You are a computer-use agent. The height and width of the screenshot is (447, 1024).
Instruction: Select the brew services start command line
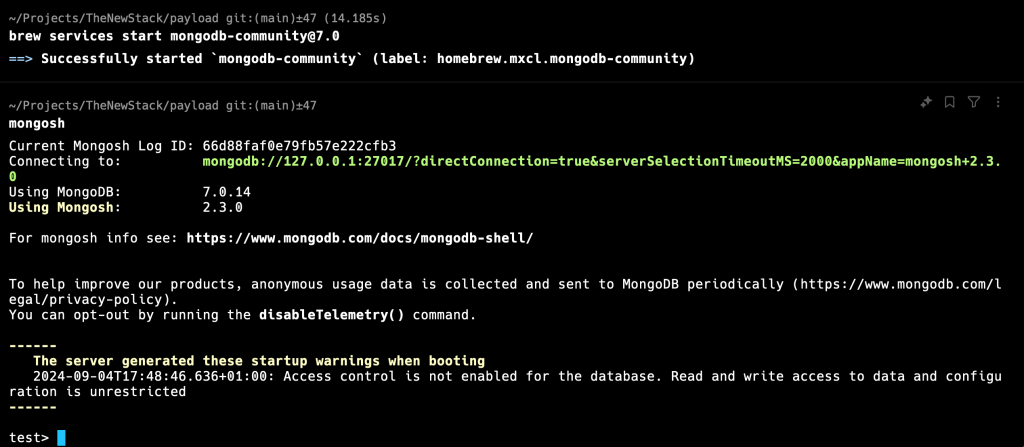(174, 35)
